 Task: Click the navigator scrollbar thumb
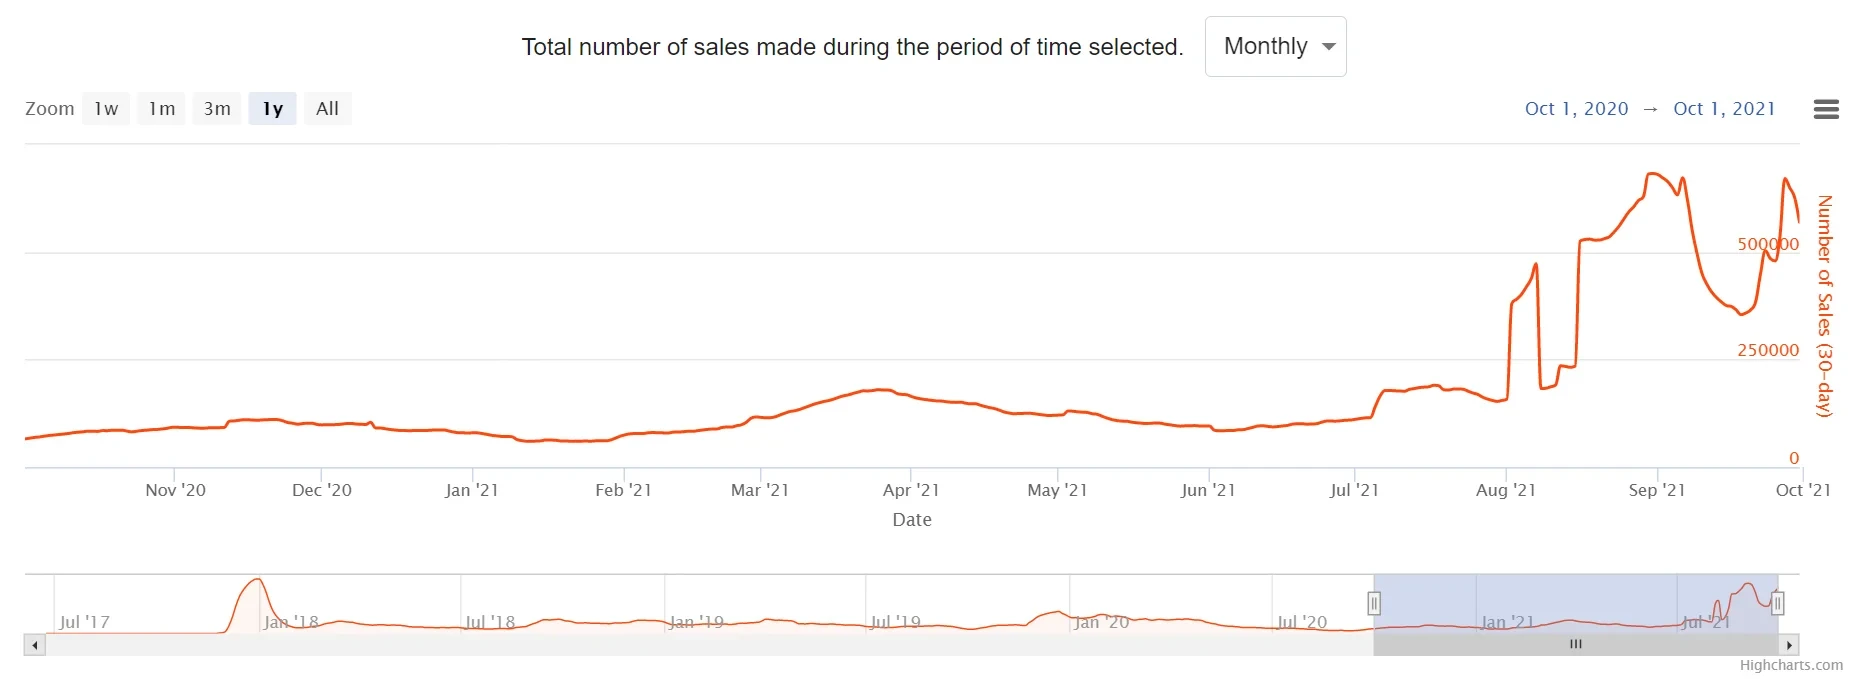tap(1575, 645)
